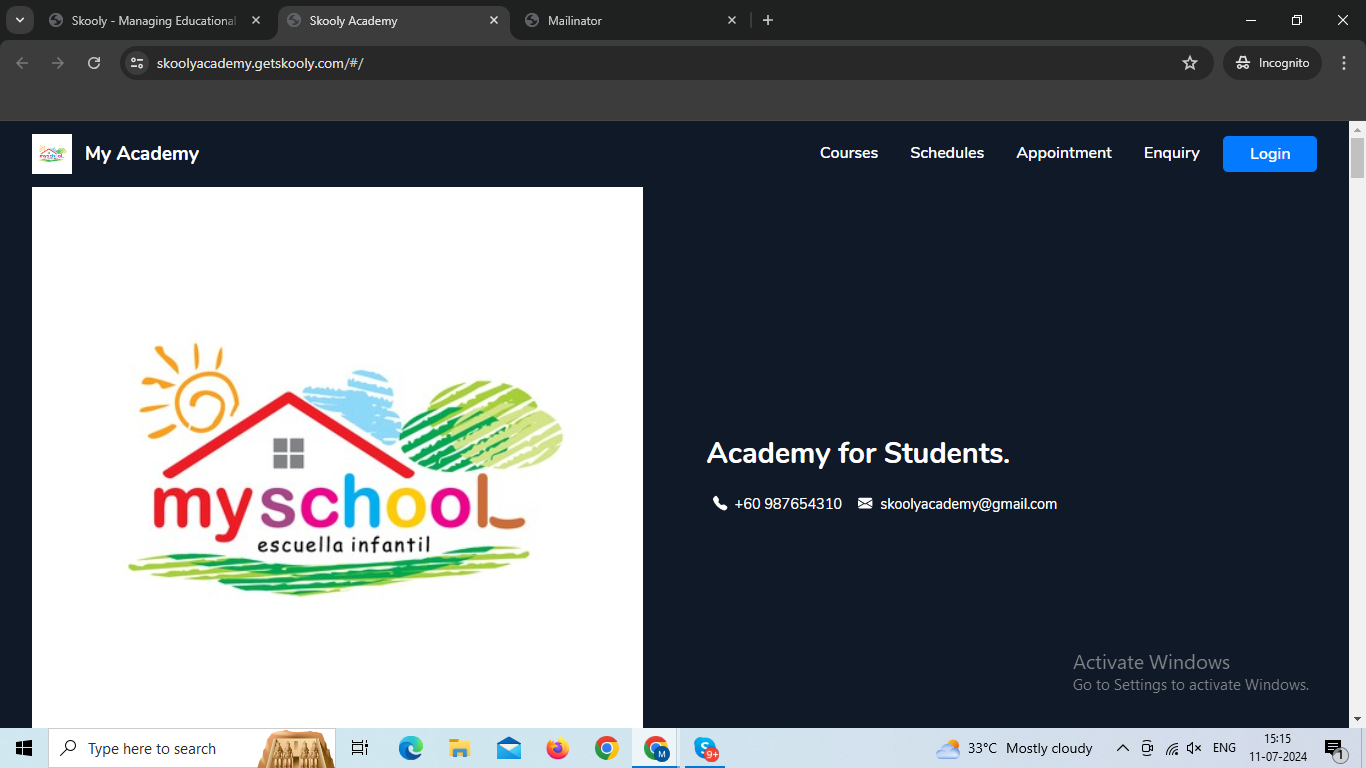The width and height of the screenshot is (1366, 768).
Task: Open File Explorer from taskbar
Action: (460, 748)
